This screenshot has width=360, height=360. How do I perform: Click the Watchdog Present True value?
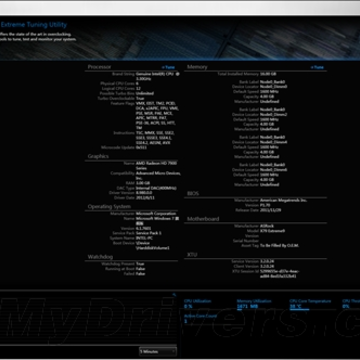click(x=140, y=264)
